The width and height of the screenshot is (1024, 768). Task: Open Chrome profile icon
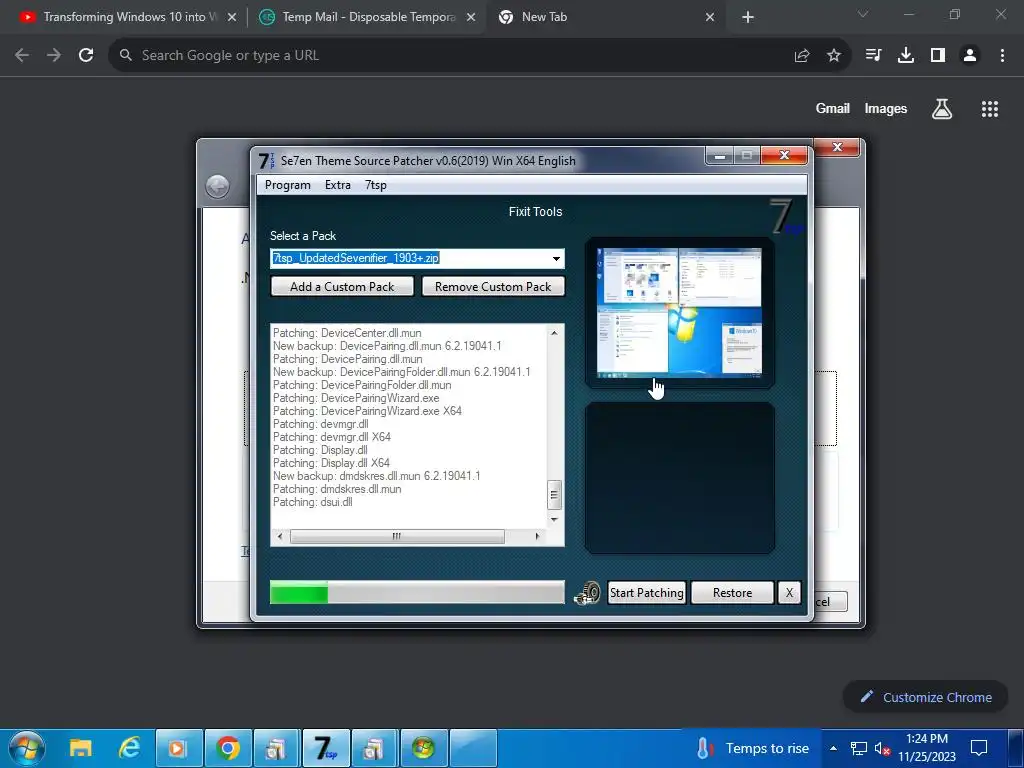[970, 56]
